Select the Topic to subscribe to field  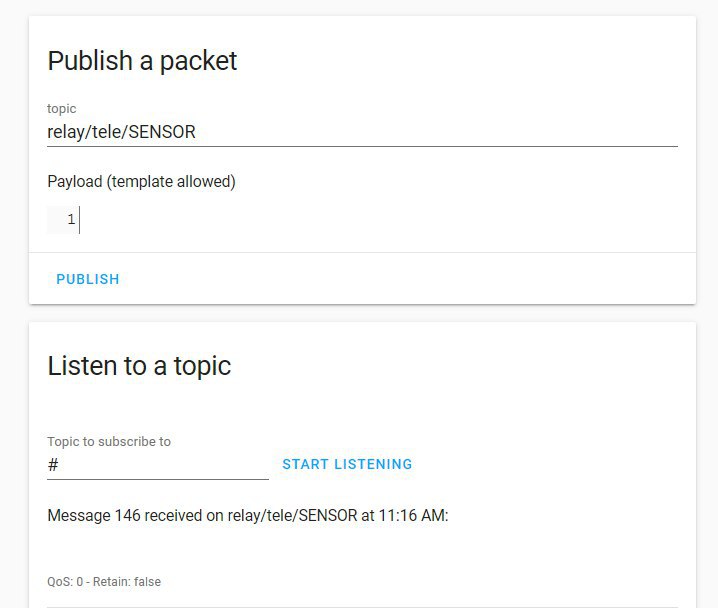click(158, 465)
